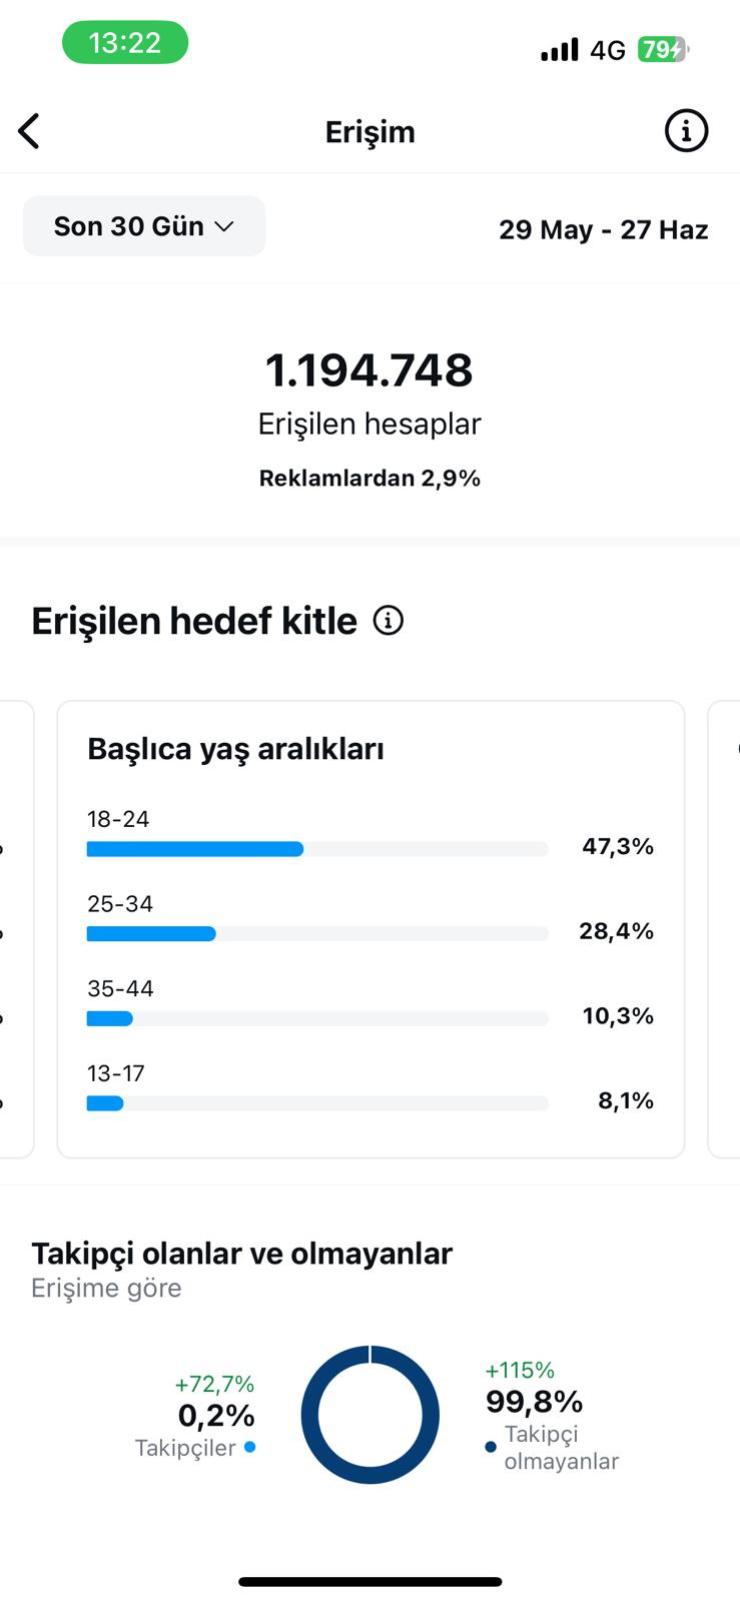The width and height of the screenshot is (740, 1602).
Task: Tap the 29 May - 27 Haz date range
Action: (x=603, y=230)
